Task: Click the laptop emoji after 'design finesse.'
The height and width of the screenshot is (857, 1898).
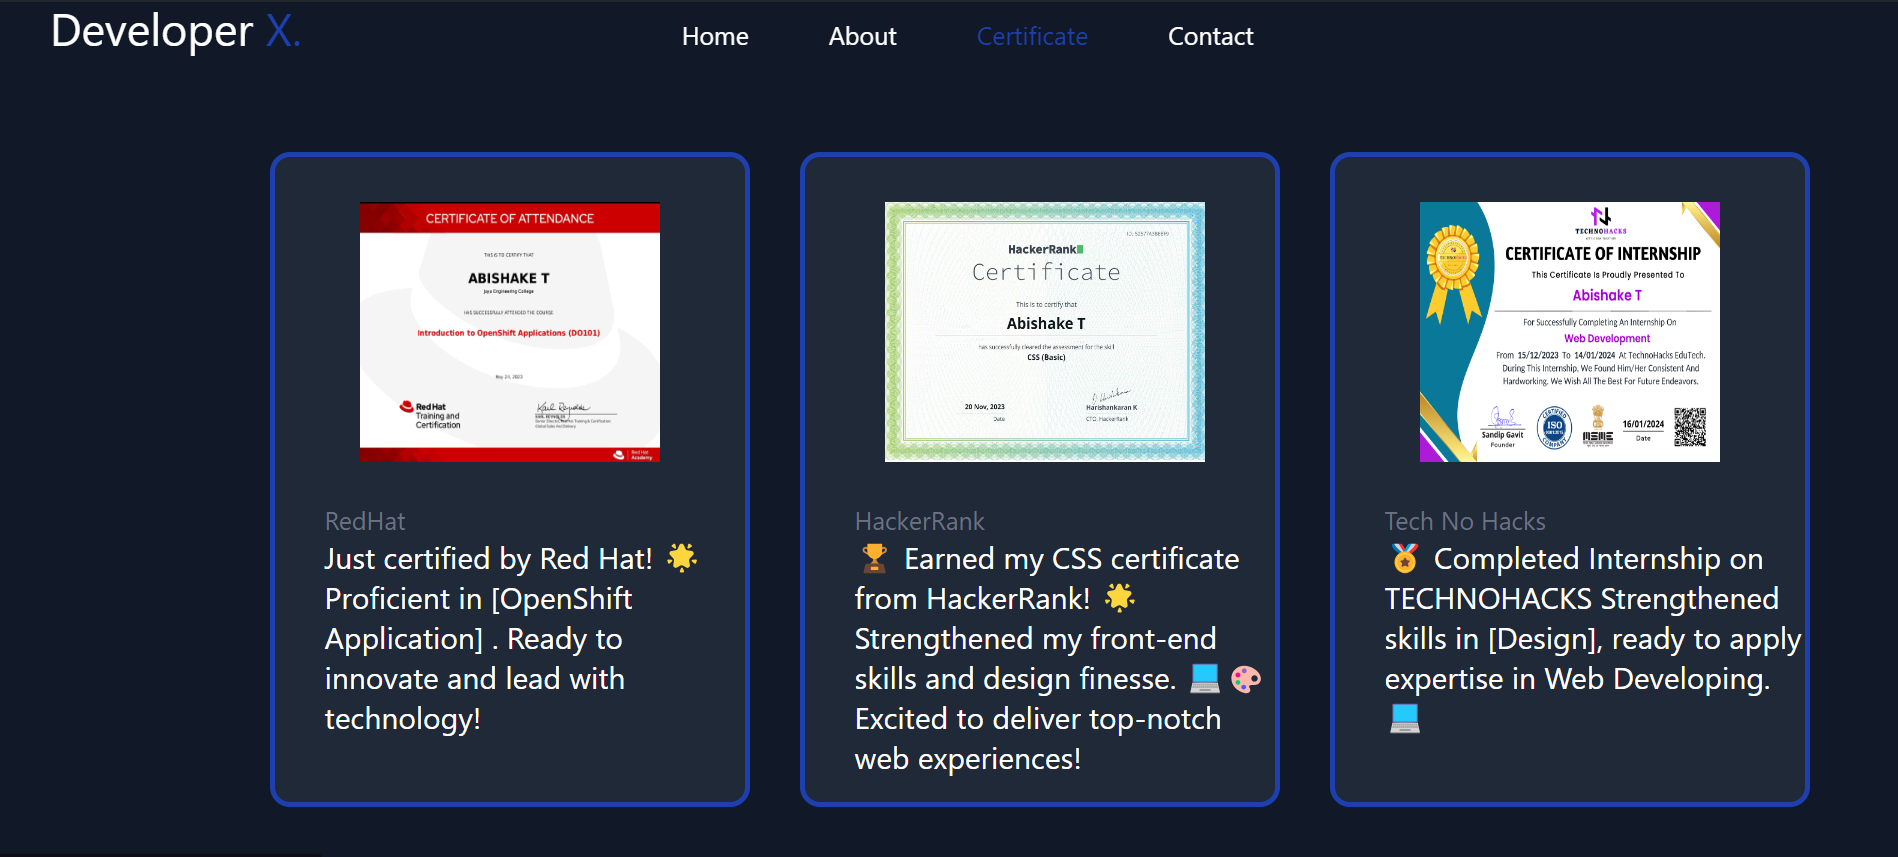Action: (x=1205, y=678)
